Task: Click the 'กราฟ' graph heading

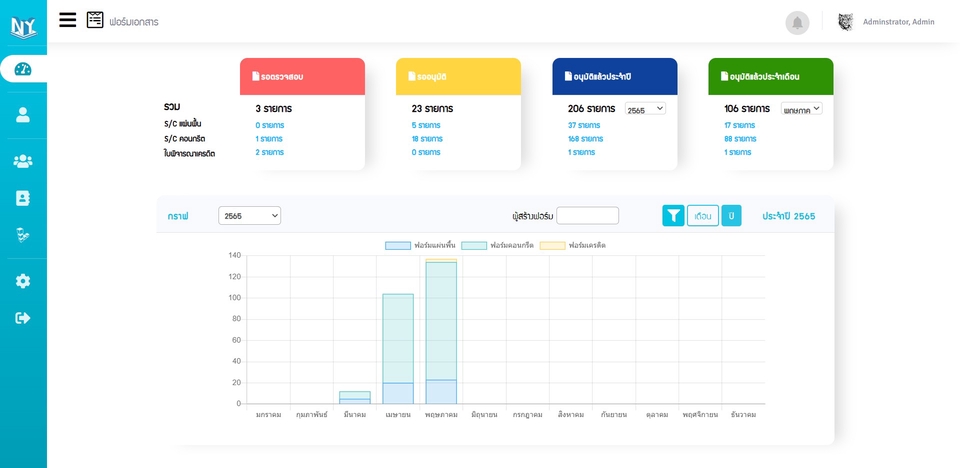Action: [x=178, y=216]
